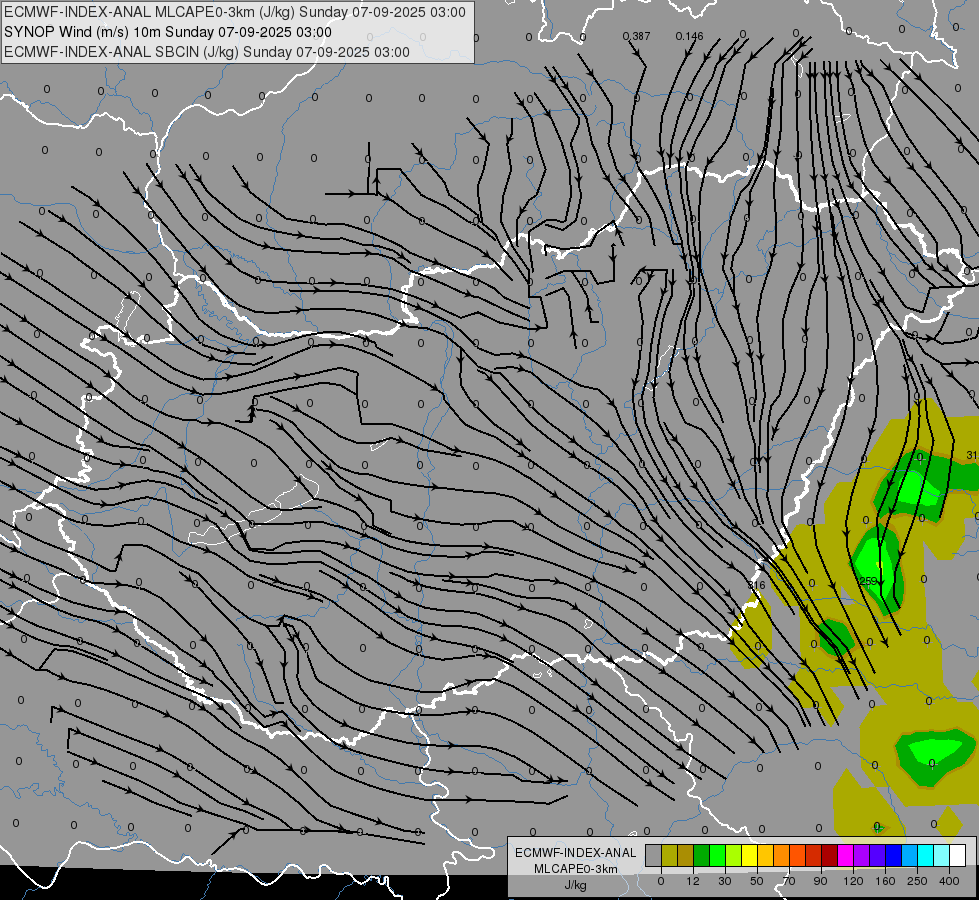The image size is (979, 900).
Task: Click the legend tick value '30'
Action: [x=725, y=881]
